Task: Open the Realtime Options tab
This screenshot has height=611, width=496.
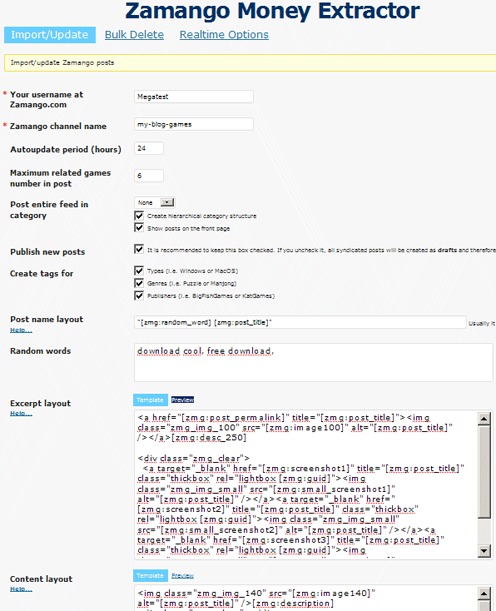Action: coord(224,35)
